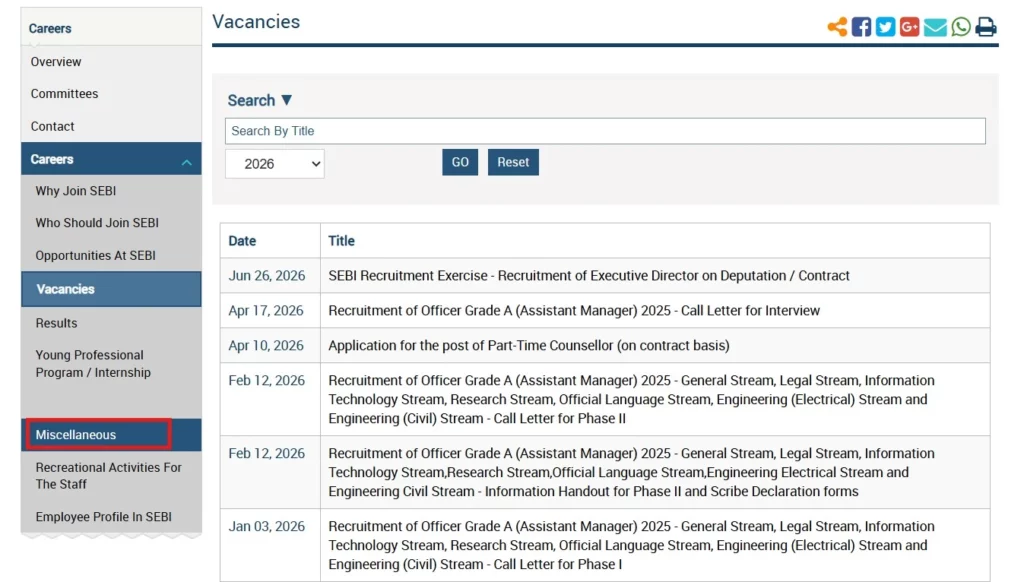Open Results sidebar item
The width and height of the screenshot is (1024, 582).
56,323
